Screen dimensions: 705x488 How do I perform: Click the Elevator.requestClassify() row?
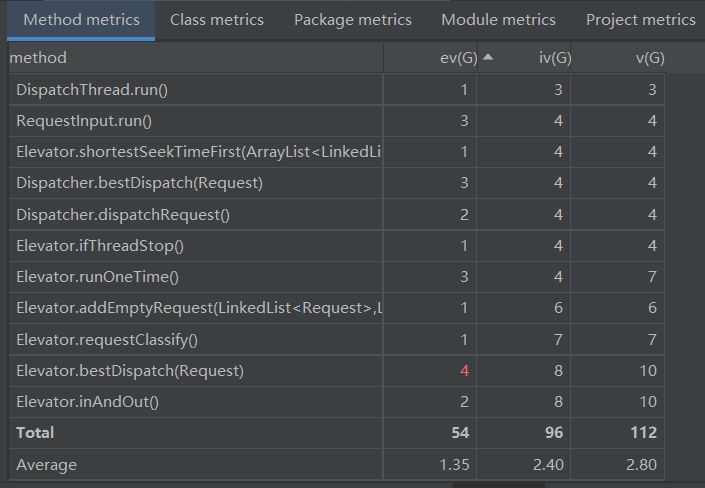pyautogui.click(x=107, y=340)
